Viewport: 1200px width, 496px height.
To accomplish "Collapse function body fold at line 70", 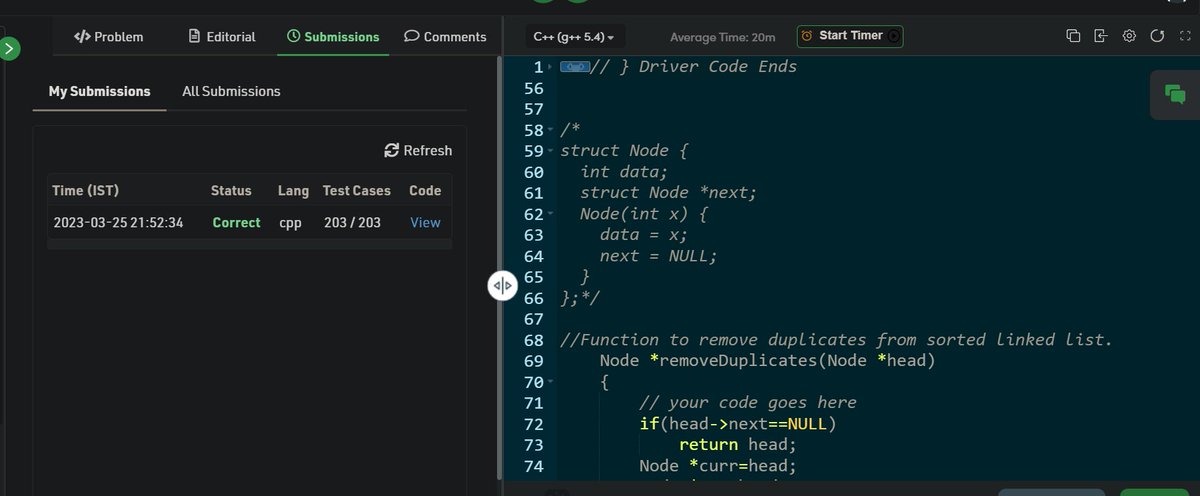I will coord(552,382).
